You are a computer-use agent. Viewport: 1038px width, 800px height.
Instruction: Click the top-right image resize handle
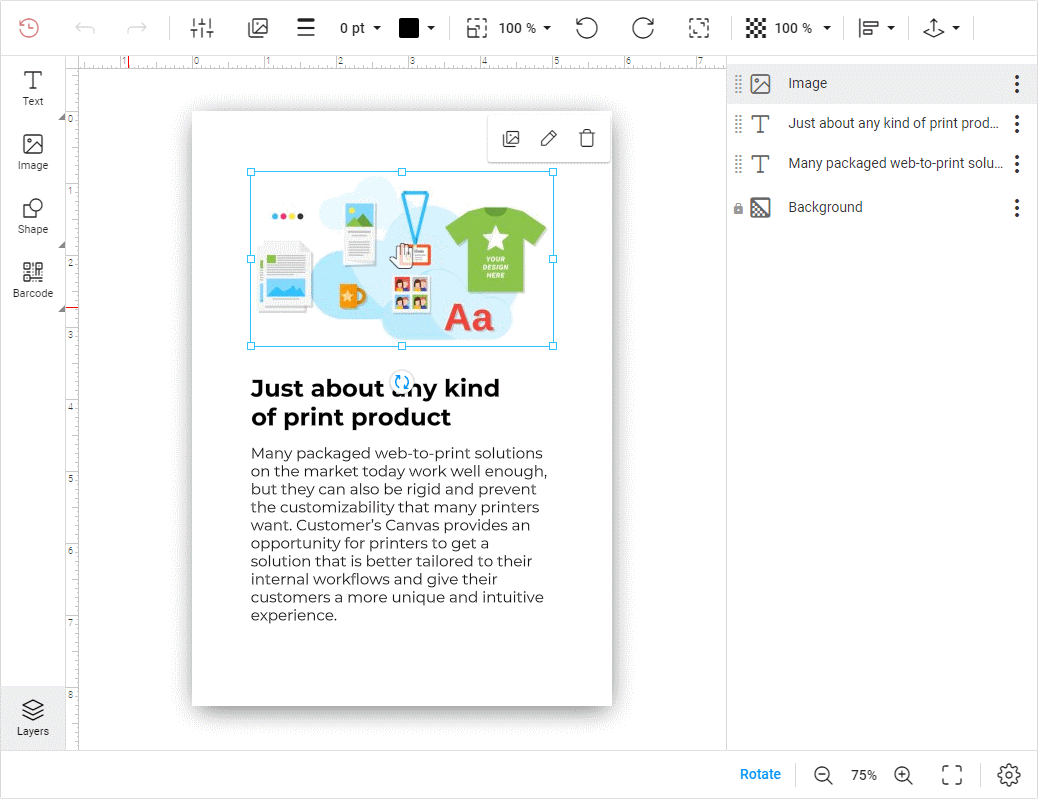coord(553,172)
